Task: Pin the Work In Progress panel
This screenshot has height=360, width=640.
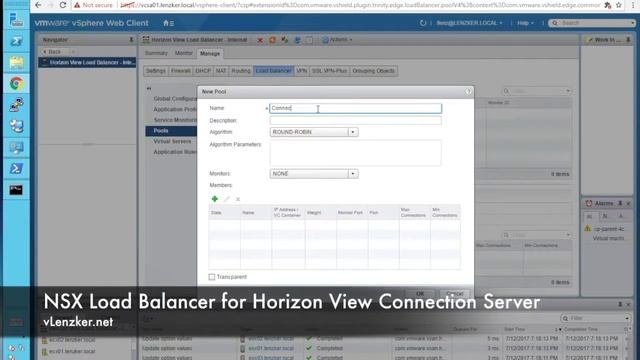Action: pos(628,40)
